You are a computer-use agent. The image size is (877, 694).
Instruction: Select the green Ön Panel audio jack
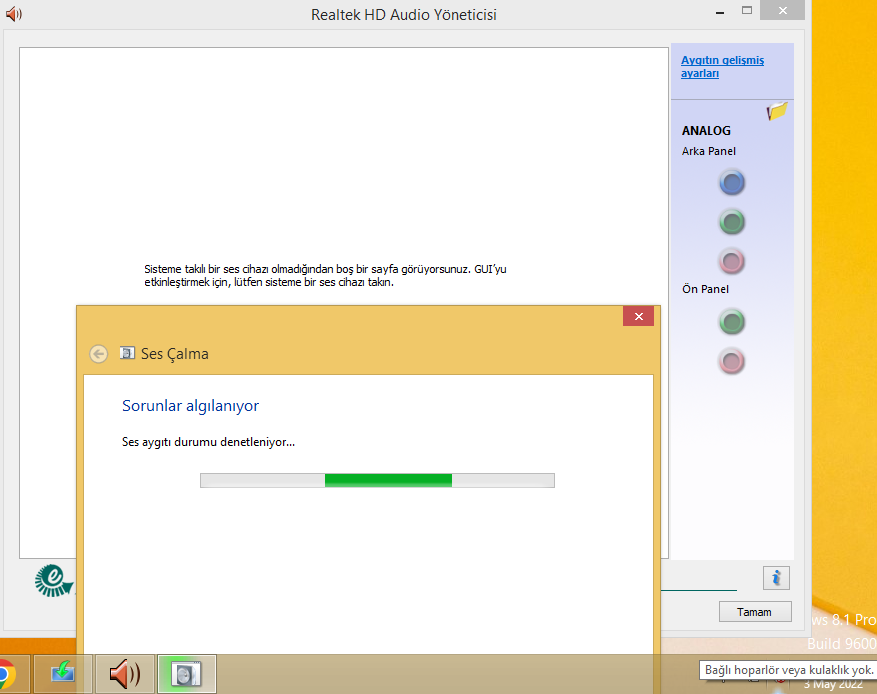pyautogui.click(x=732, y=322)
